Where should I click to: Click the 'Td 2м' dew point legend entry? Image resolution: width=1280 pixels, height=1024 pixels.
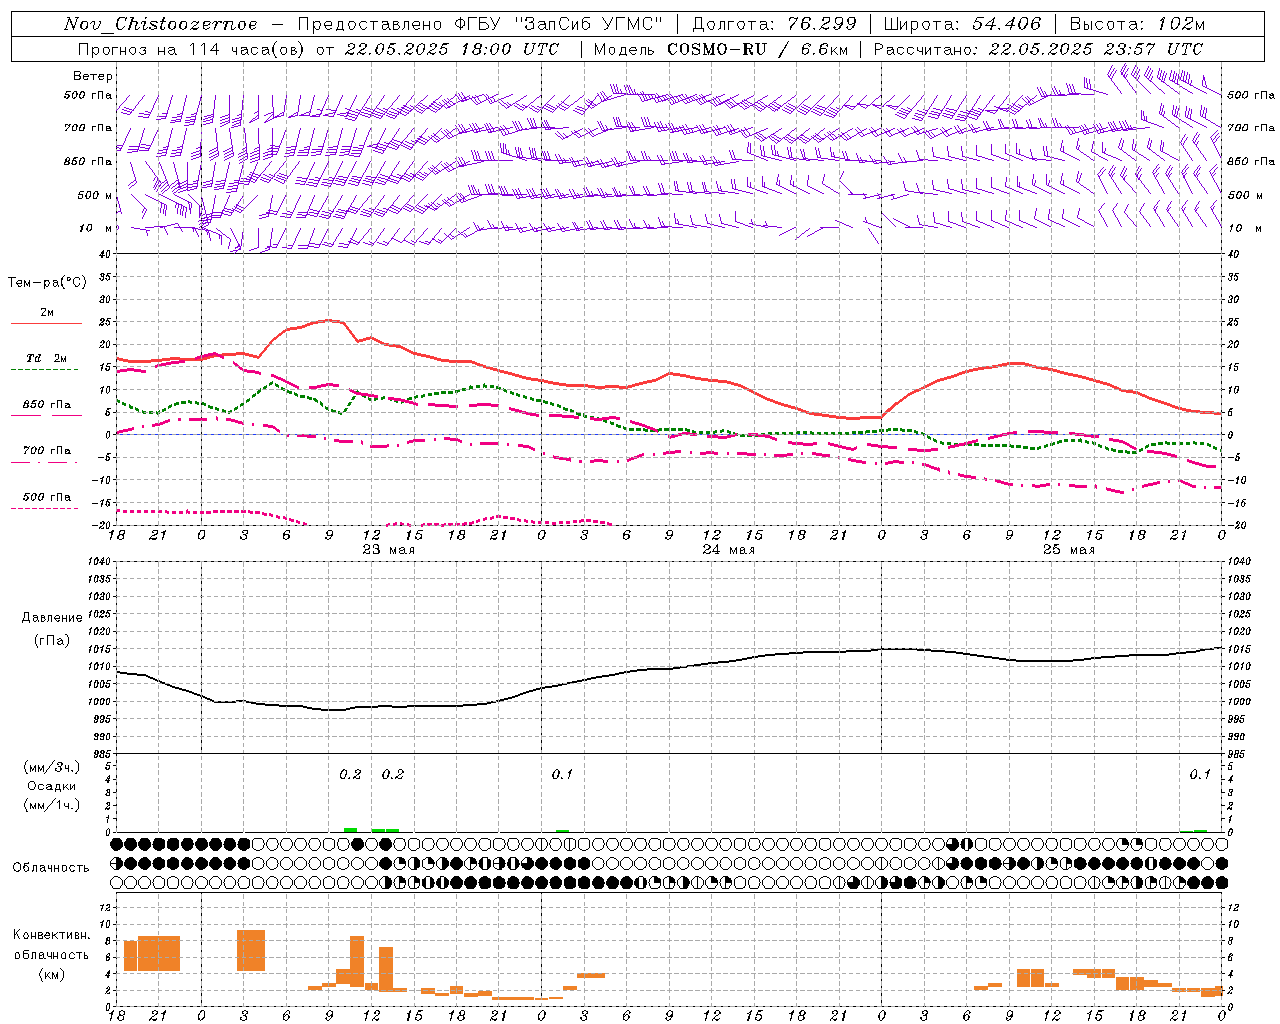[x=46, y=358]
